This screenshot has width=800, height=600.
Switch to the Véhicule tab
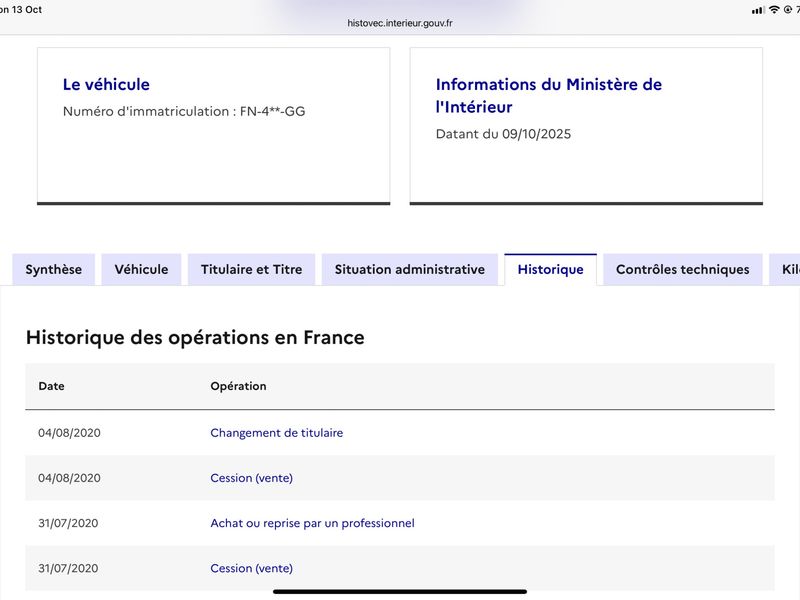tap(141, 269)
